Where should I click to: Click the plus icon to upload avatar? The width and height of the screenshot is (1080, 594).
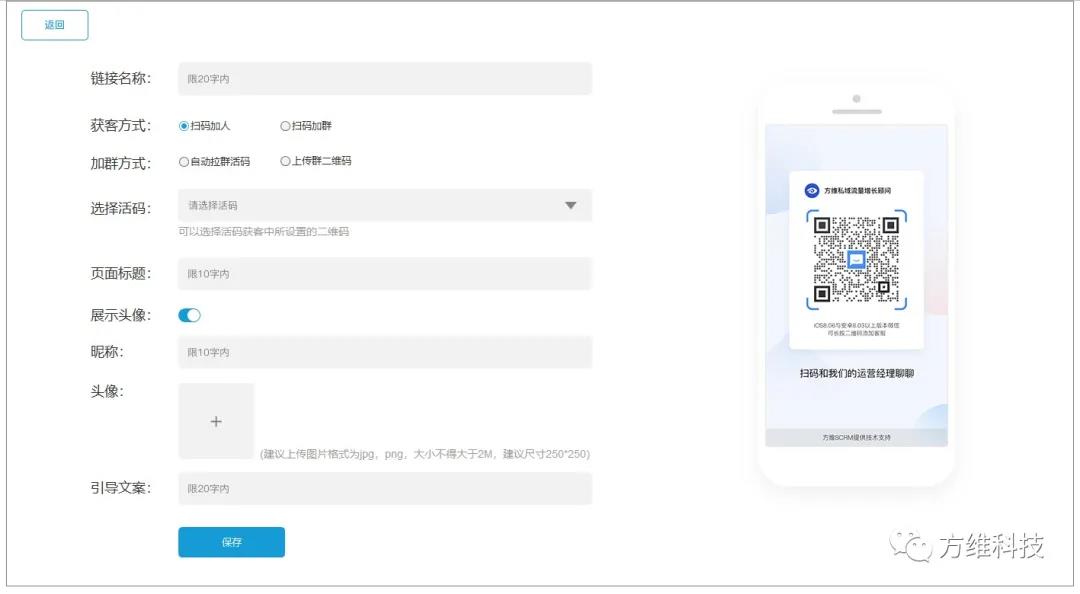(216, 421)
